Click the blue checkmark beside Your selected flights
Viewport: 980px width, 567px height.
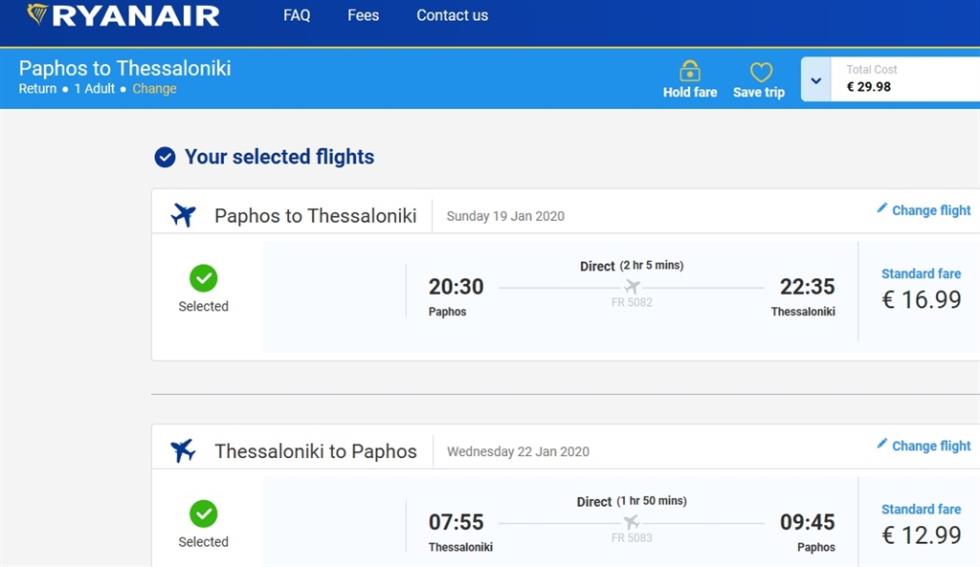(165, 157)
